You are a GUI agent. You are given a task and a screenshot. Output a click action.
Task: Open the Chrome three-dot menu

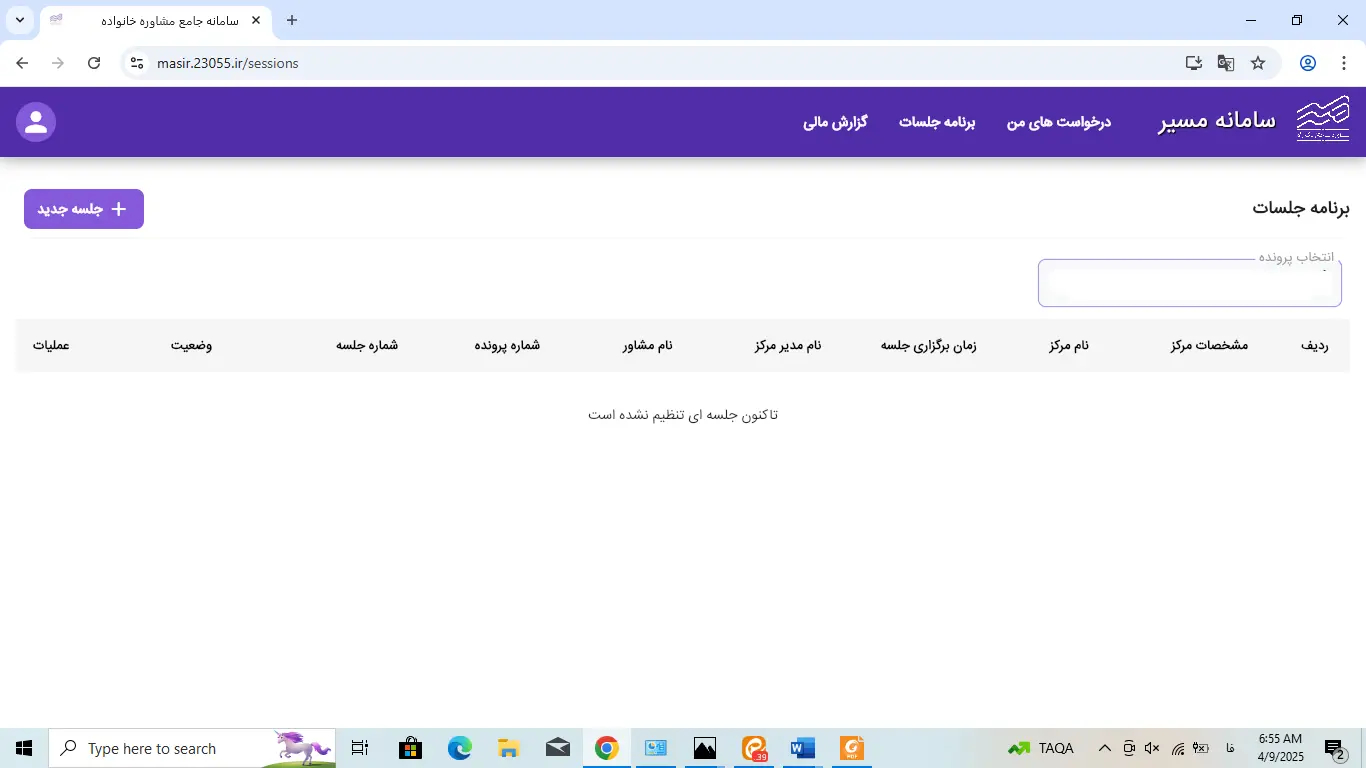tap(1343, 63)
